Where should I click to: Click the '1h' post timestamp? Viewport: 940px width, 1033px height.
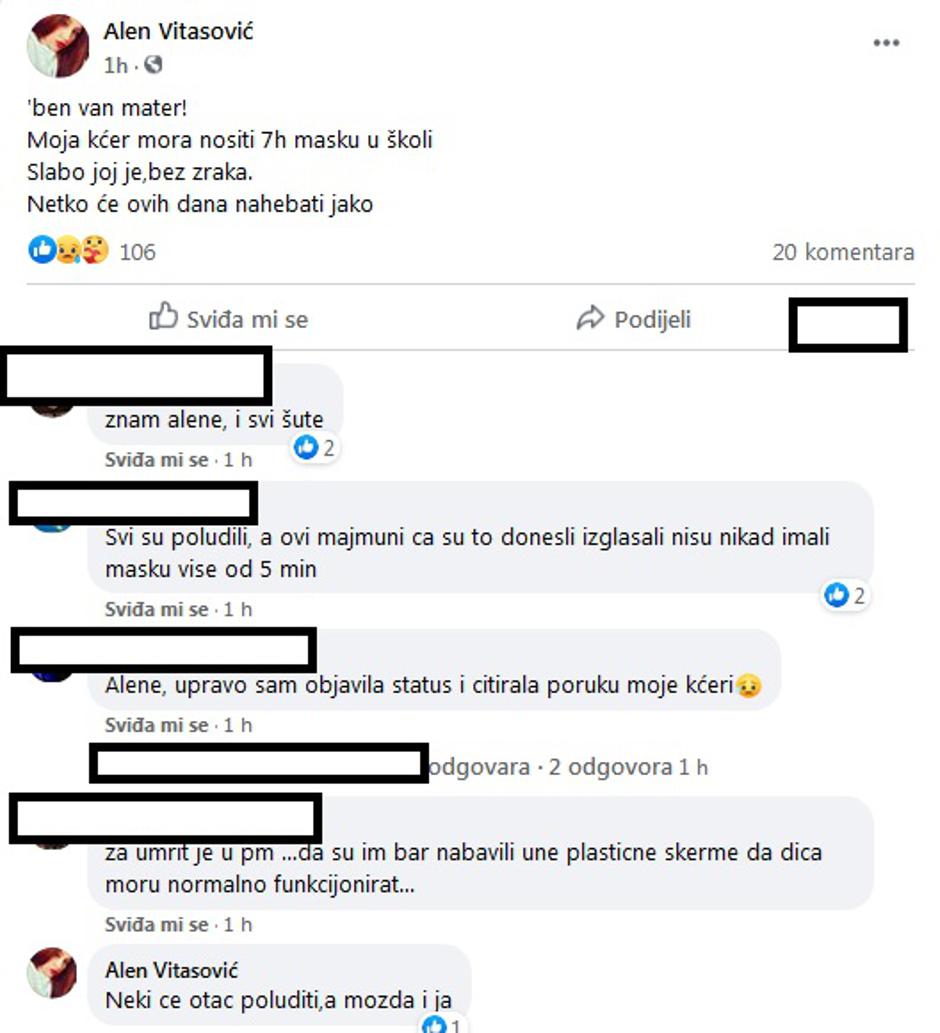pyautogui.click(x=115, y=65)
